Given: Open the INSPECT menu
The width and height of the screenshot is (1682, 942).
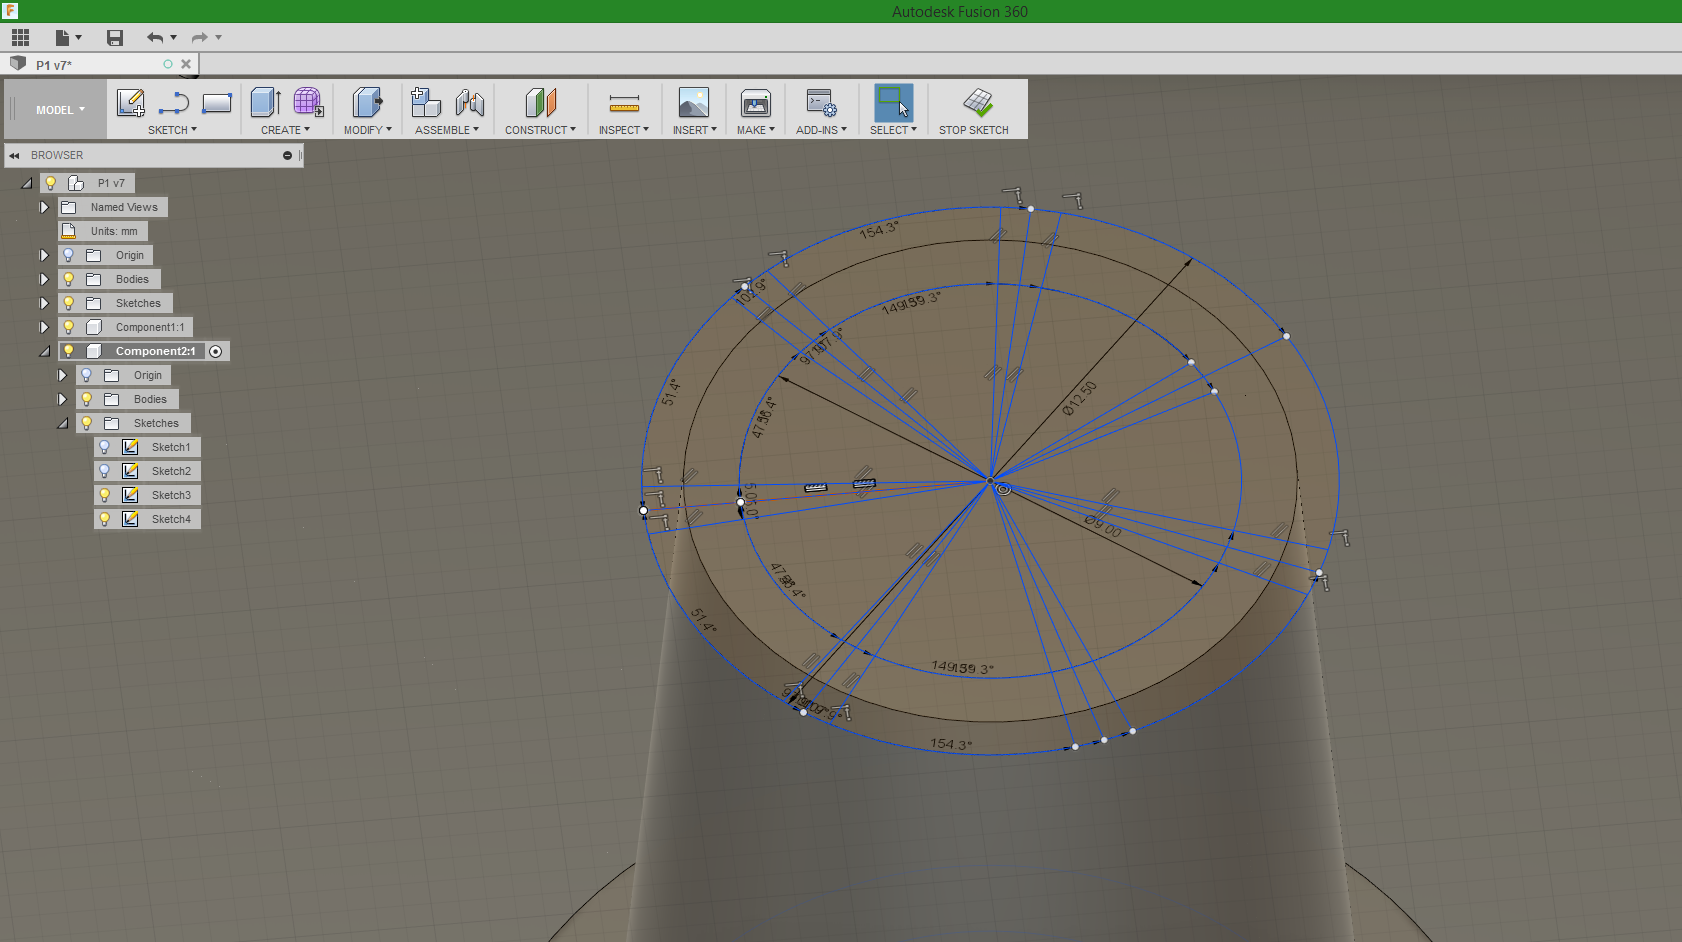Looking at the screenshot, I should [623, 130].
